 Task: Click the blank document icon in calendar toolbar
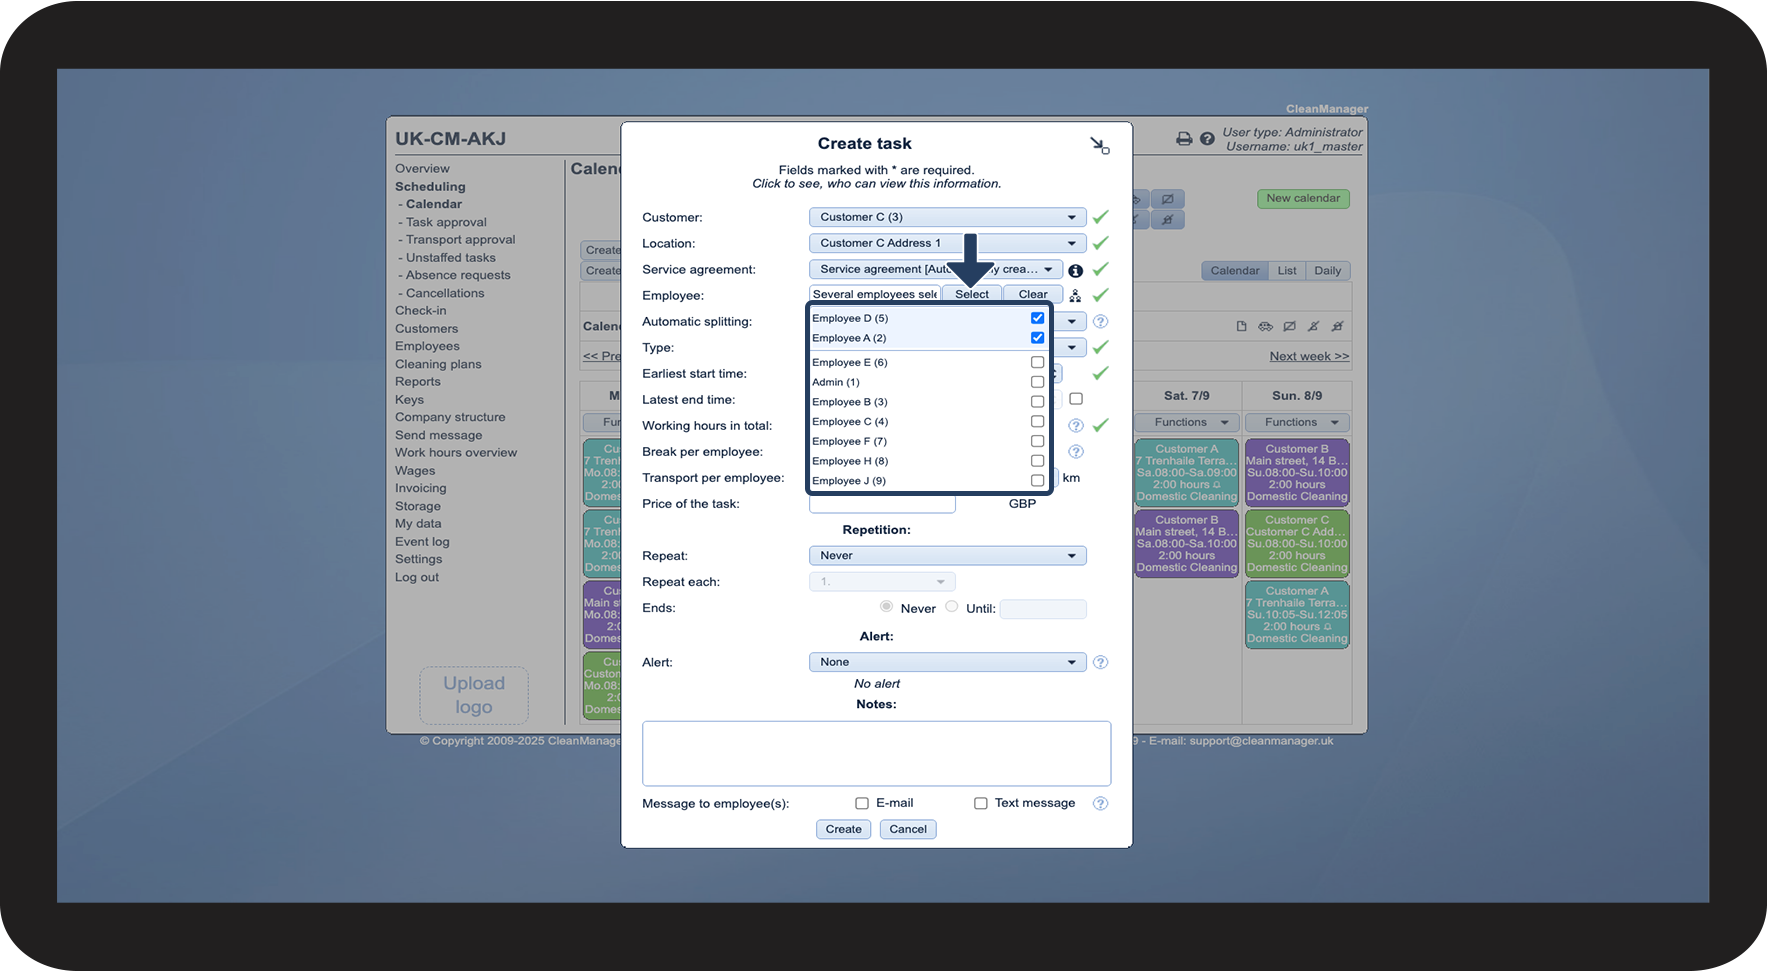point(1241,326)
